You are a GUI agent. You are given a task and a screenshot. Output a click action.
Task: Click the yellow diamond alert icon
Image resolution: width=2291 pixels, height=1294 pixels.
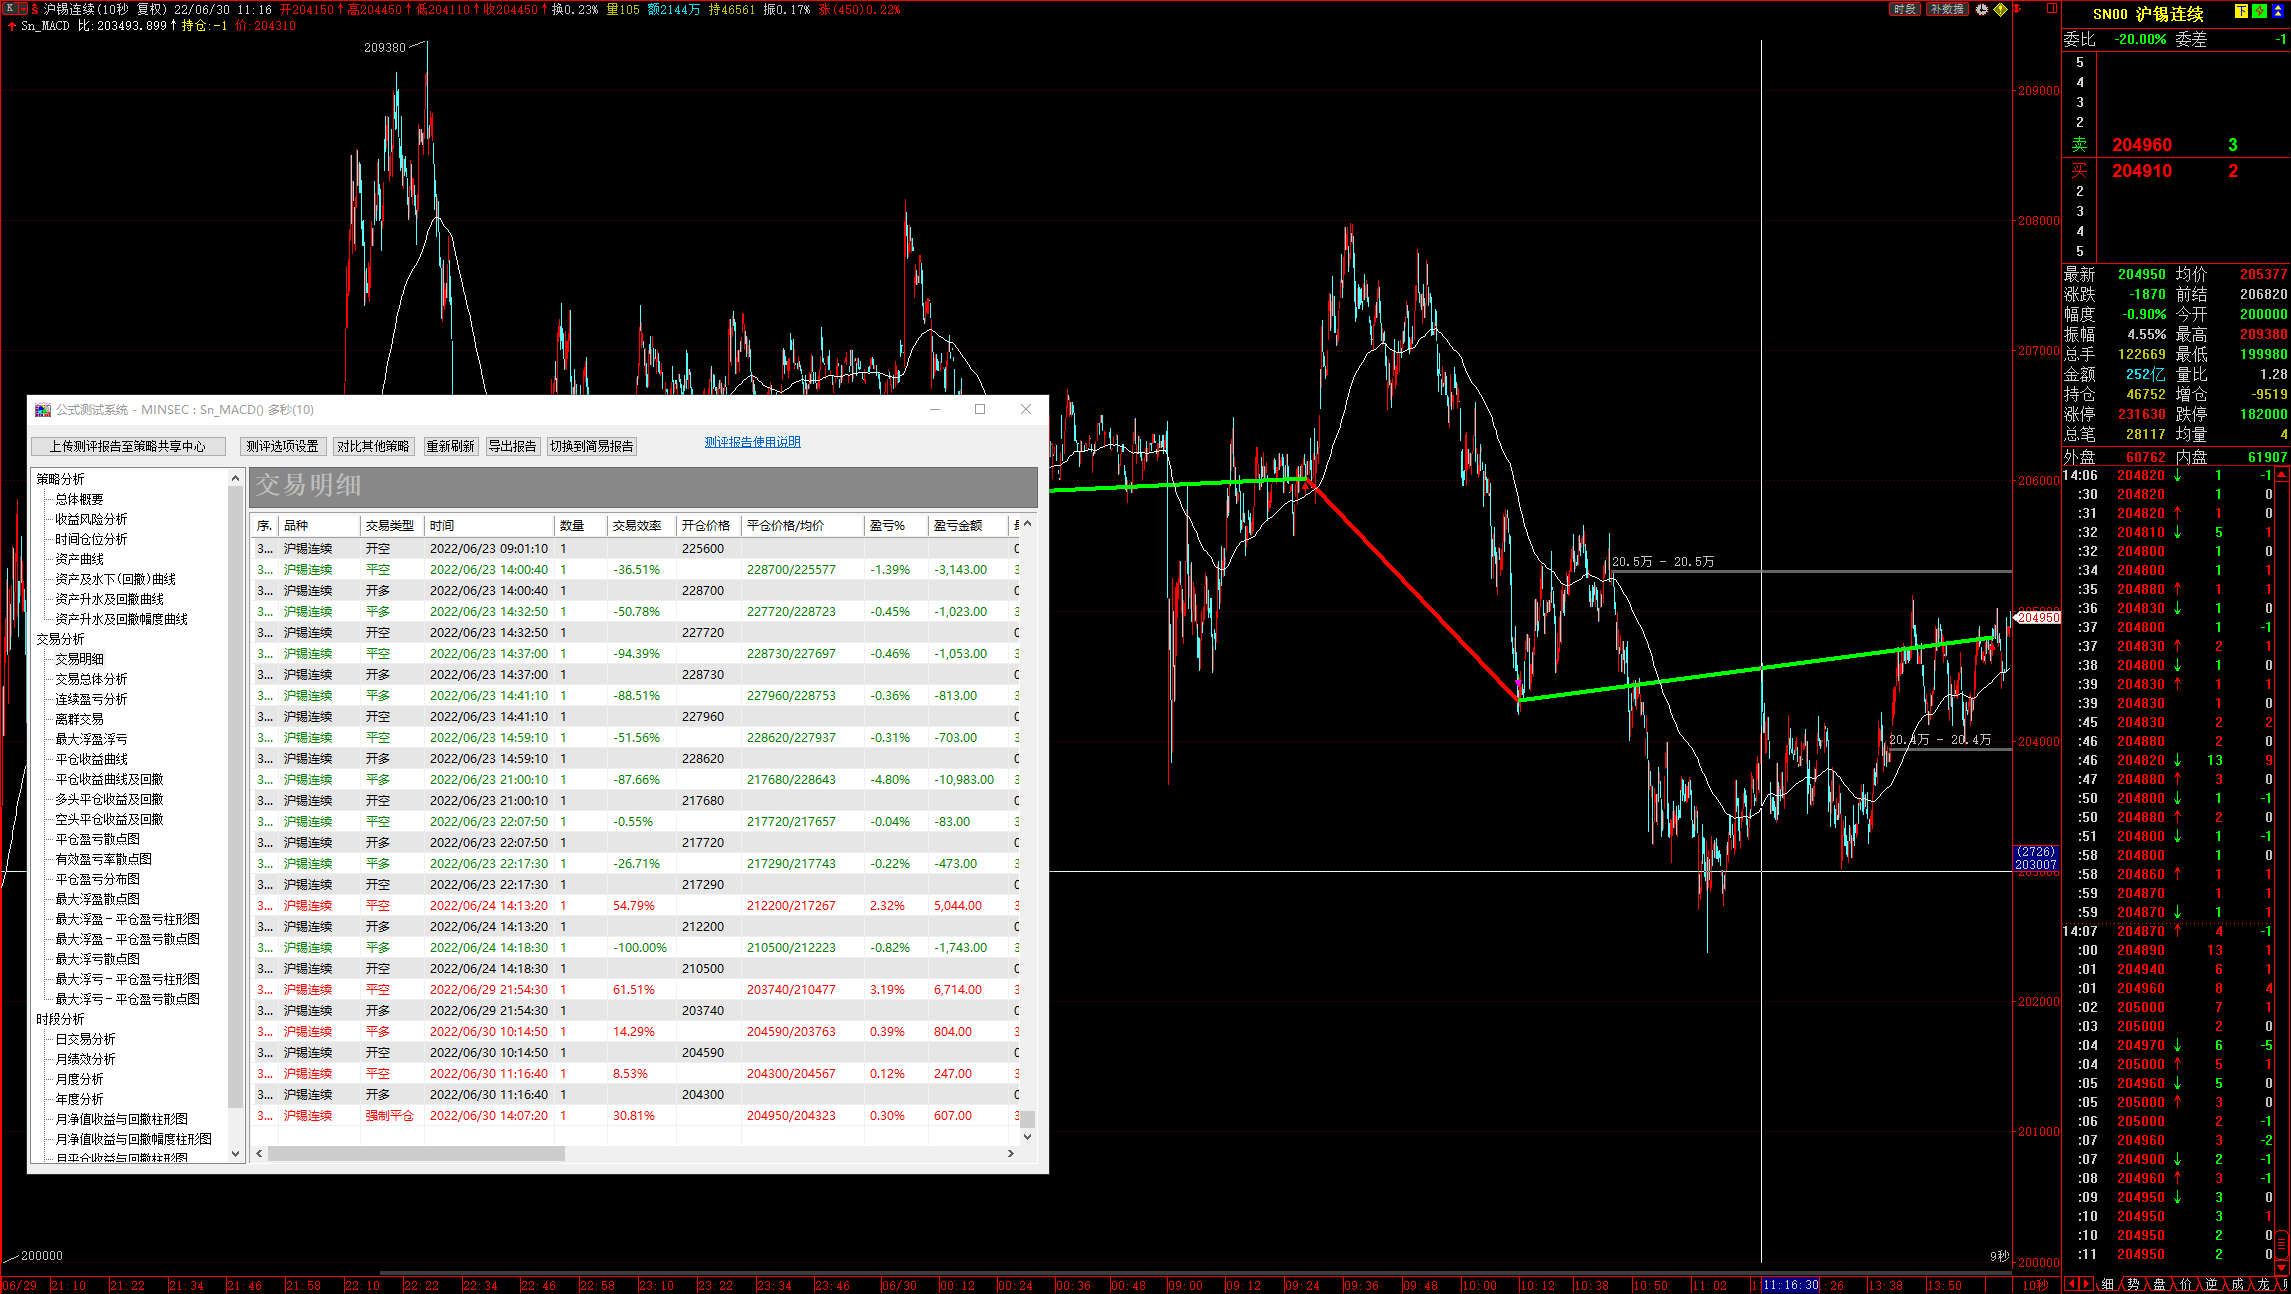(x=2000, y=9)
